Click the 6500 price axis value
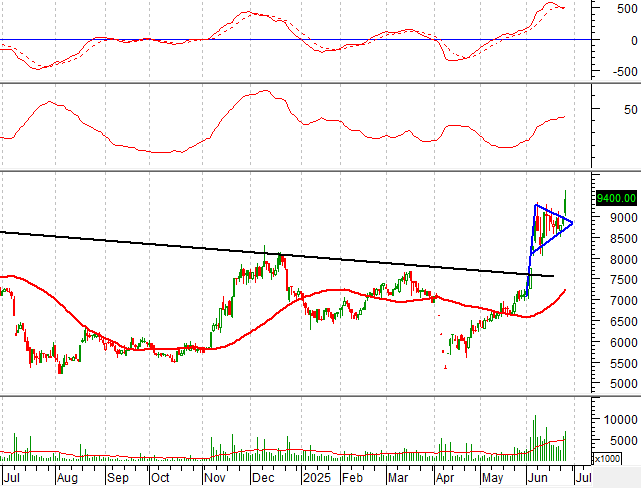 coord(623,321)
